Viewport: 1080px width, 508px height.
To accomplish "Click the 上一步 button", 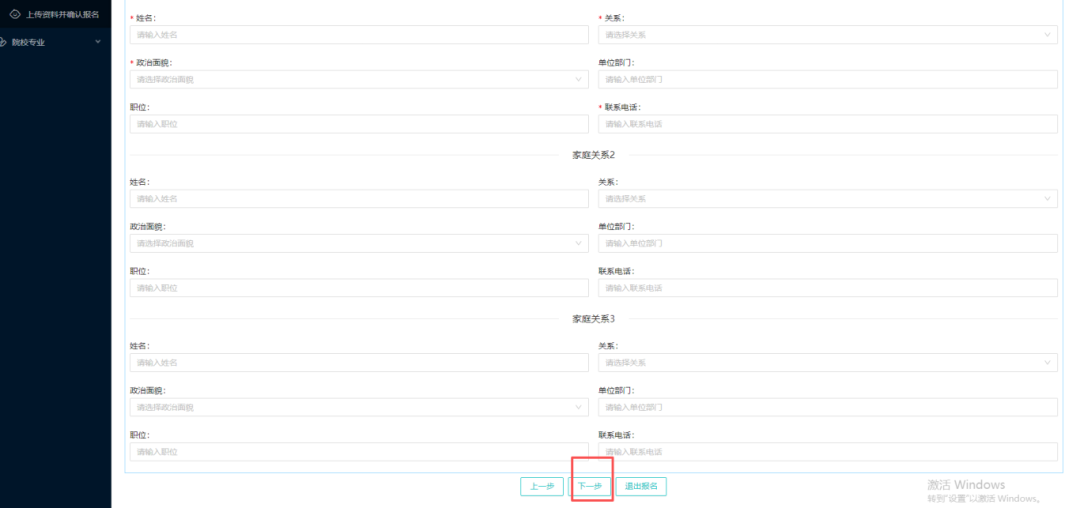I will [x=542, y=487].
